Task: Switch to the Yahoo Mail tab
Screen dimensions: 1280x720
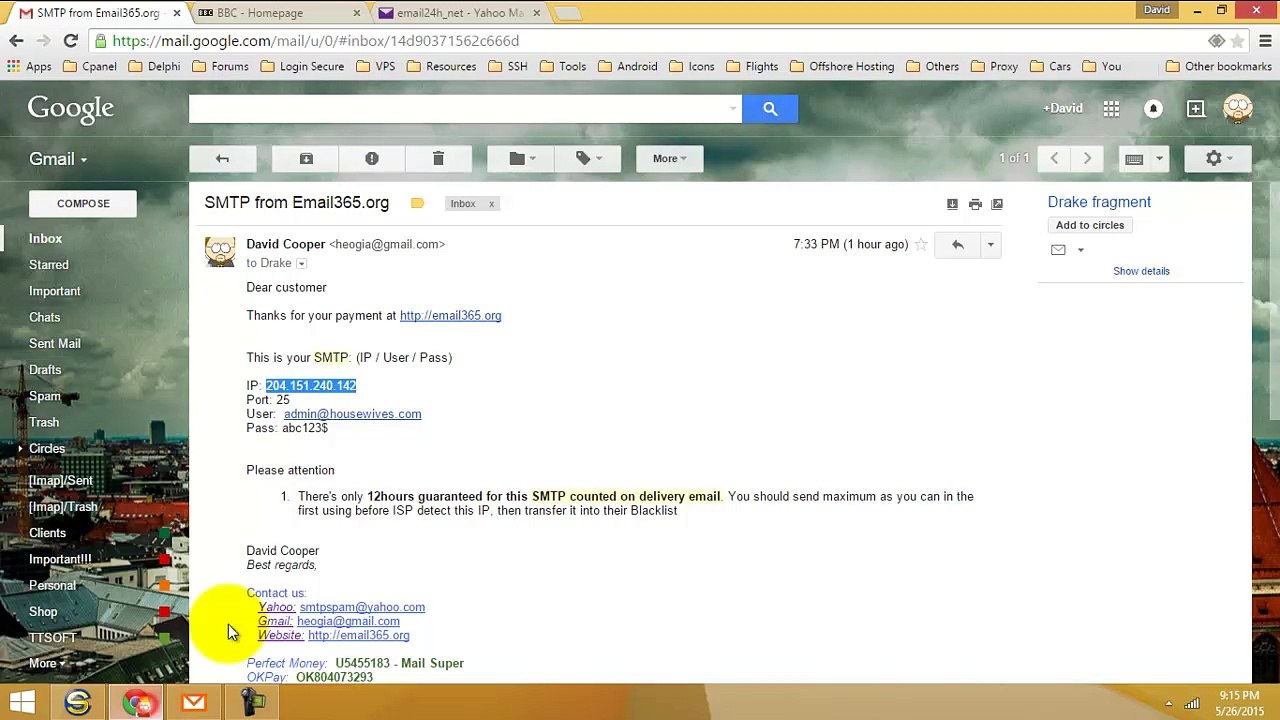Action: (x=458, y=13)
